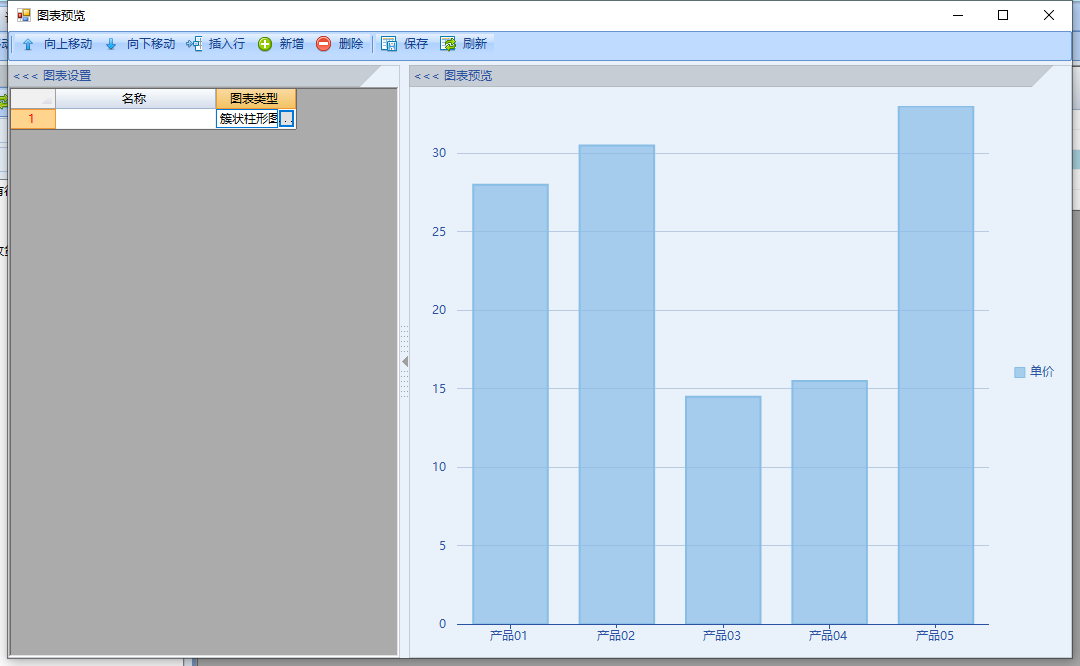Click the 向下移动 move-down toolbar button
Image resolution: width=1080 pixels, height=666 pixels.
(140, 44)
